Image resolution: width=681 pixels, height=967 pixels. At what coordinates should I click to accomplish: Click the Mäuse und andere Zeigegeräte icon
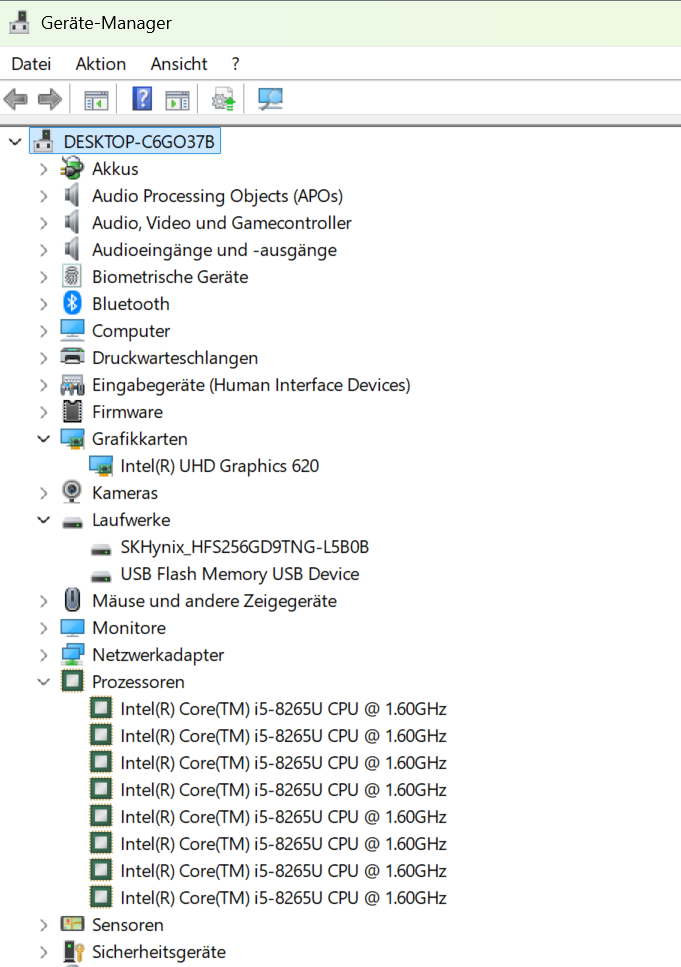point(72,600)
